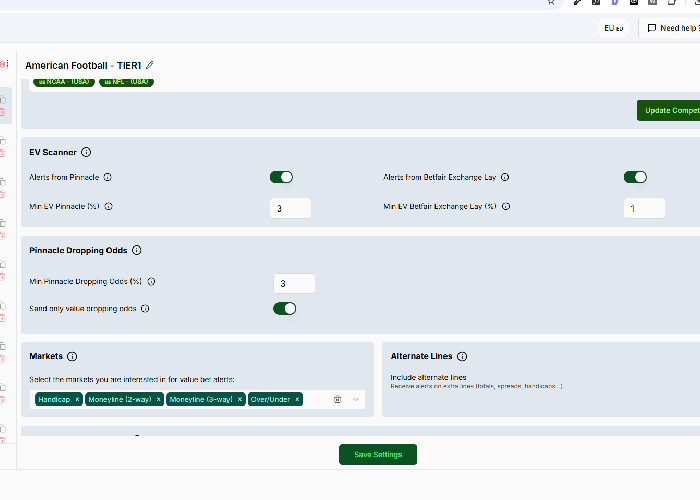700x500 pixels.
Task: Remove Moneyline (2-way) market tag
Action: point(158,399)
